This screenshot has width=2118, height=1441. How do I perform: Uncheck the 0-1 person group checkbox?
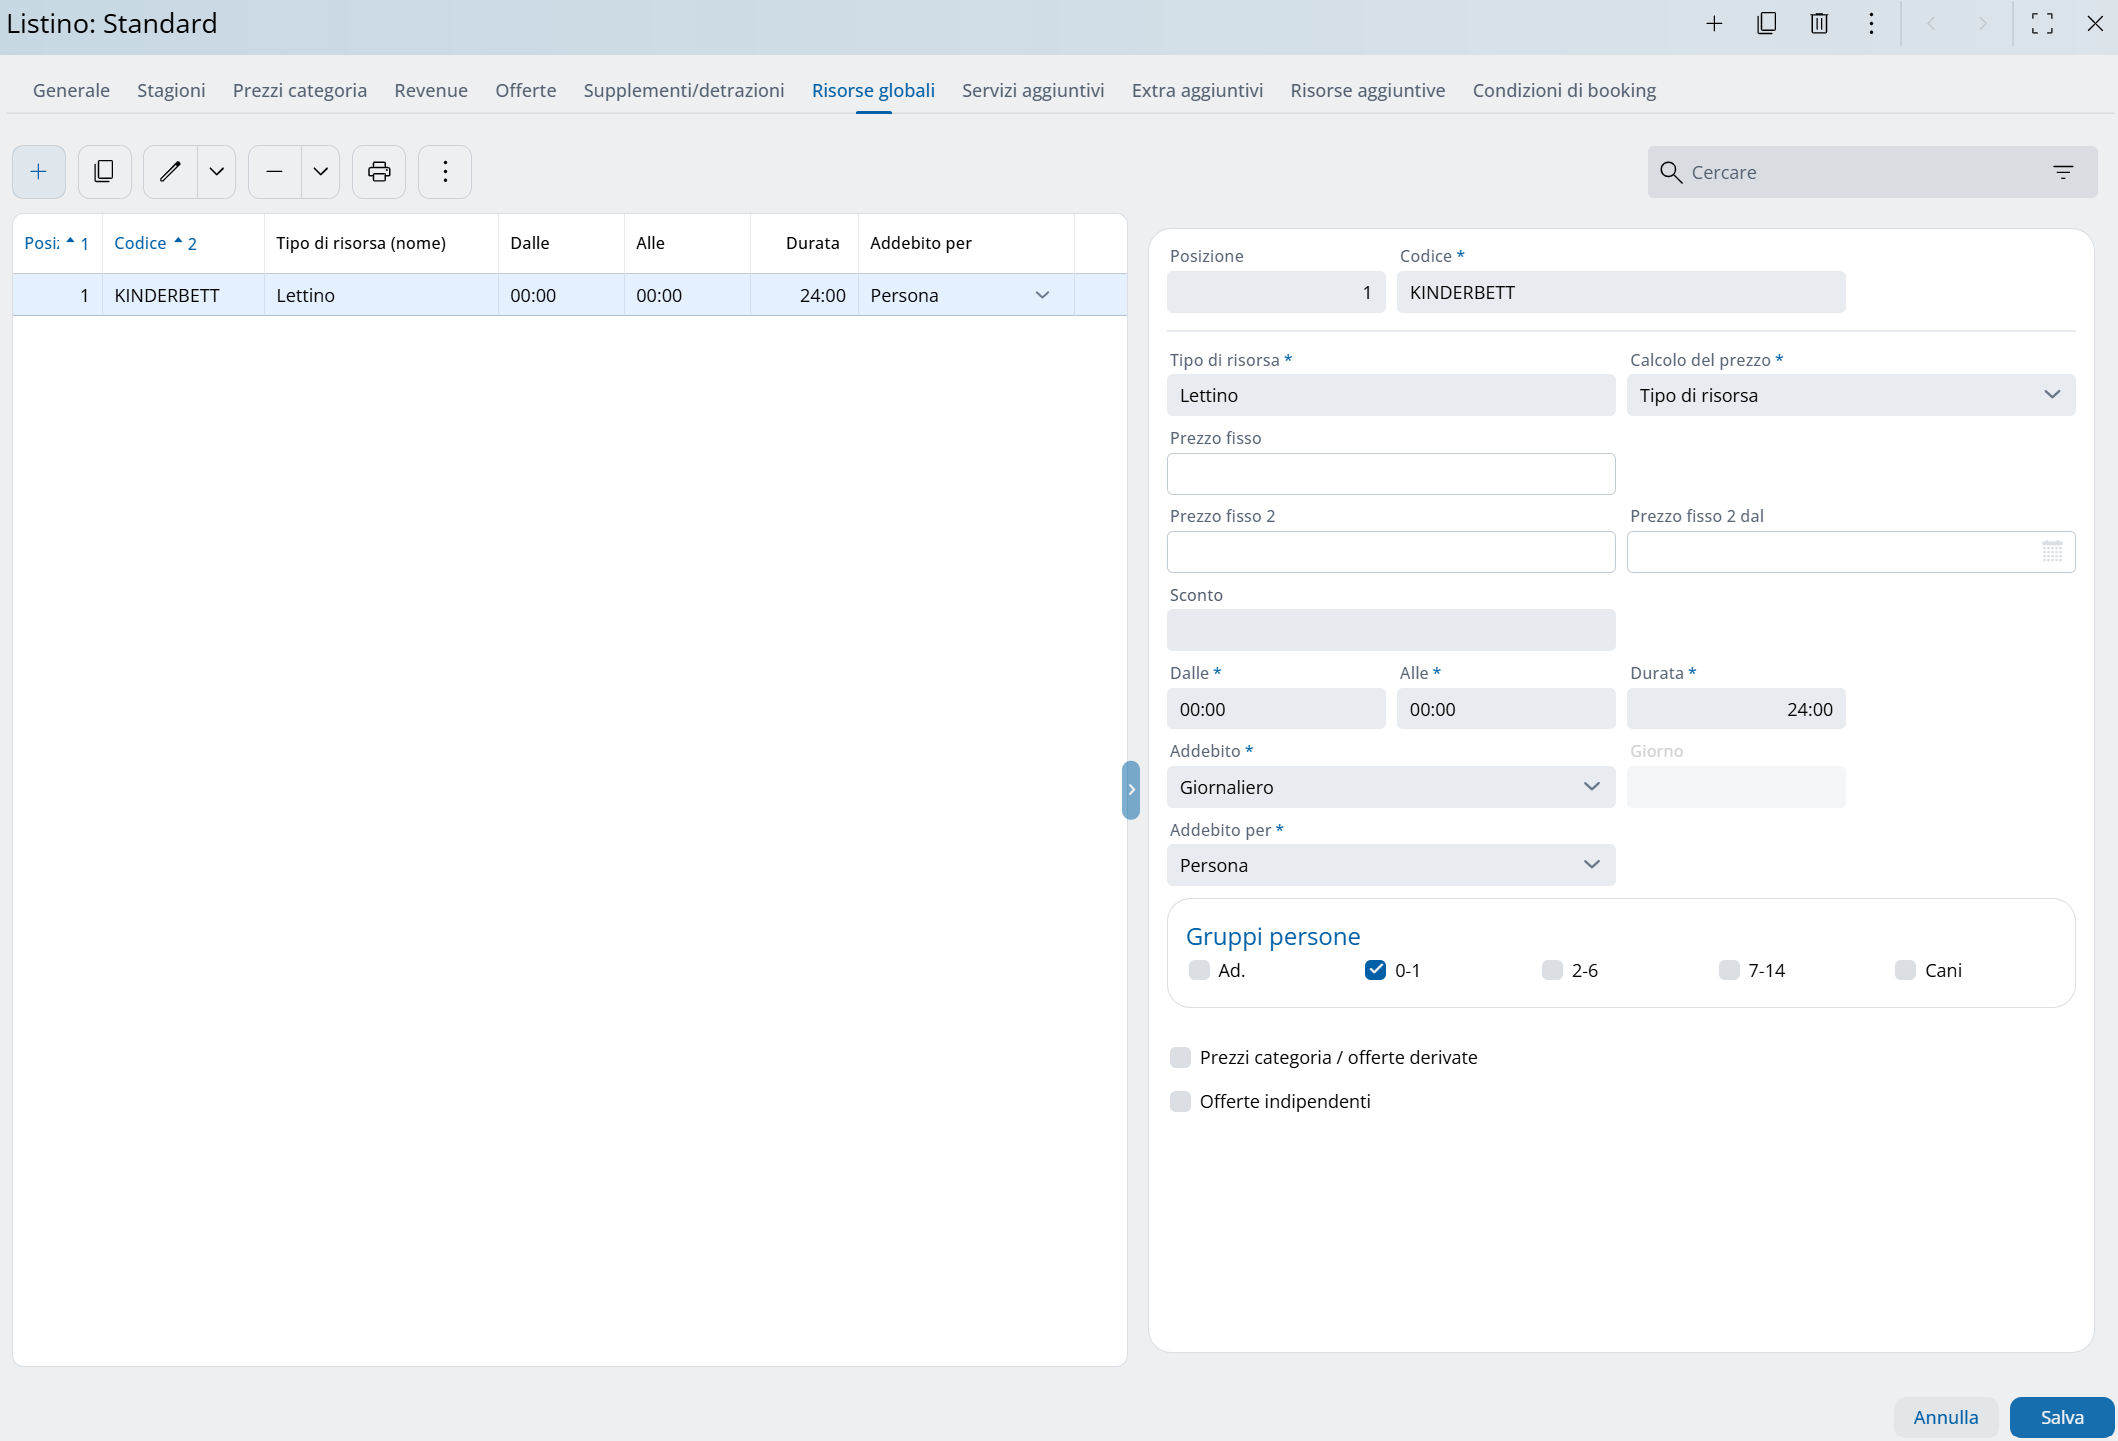(x=1375, y=970)
